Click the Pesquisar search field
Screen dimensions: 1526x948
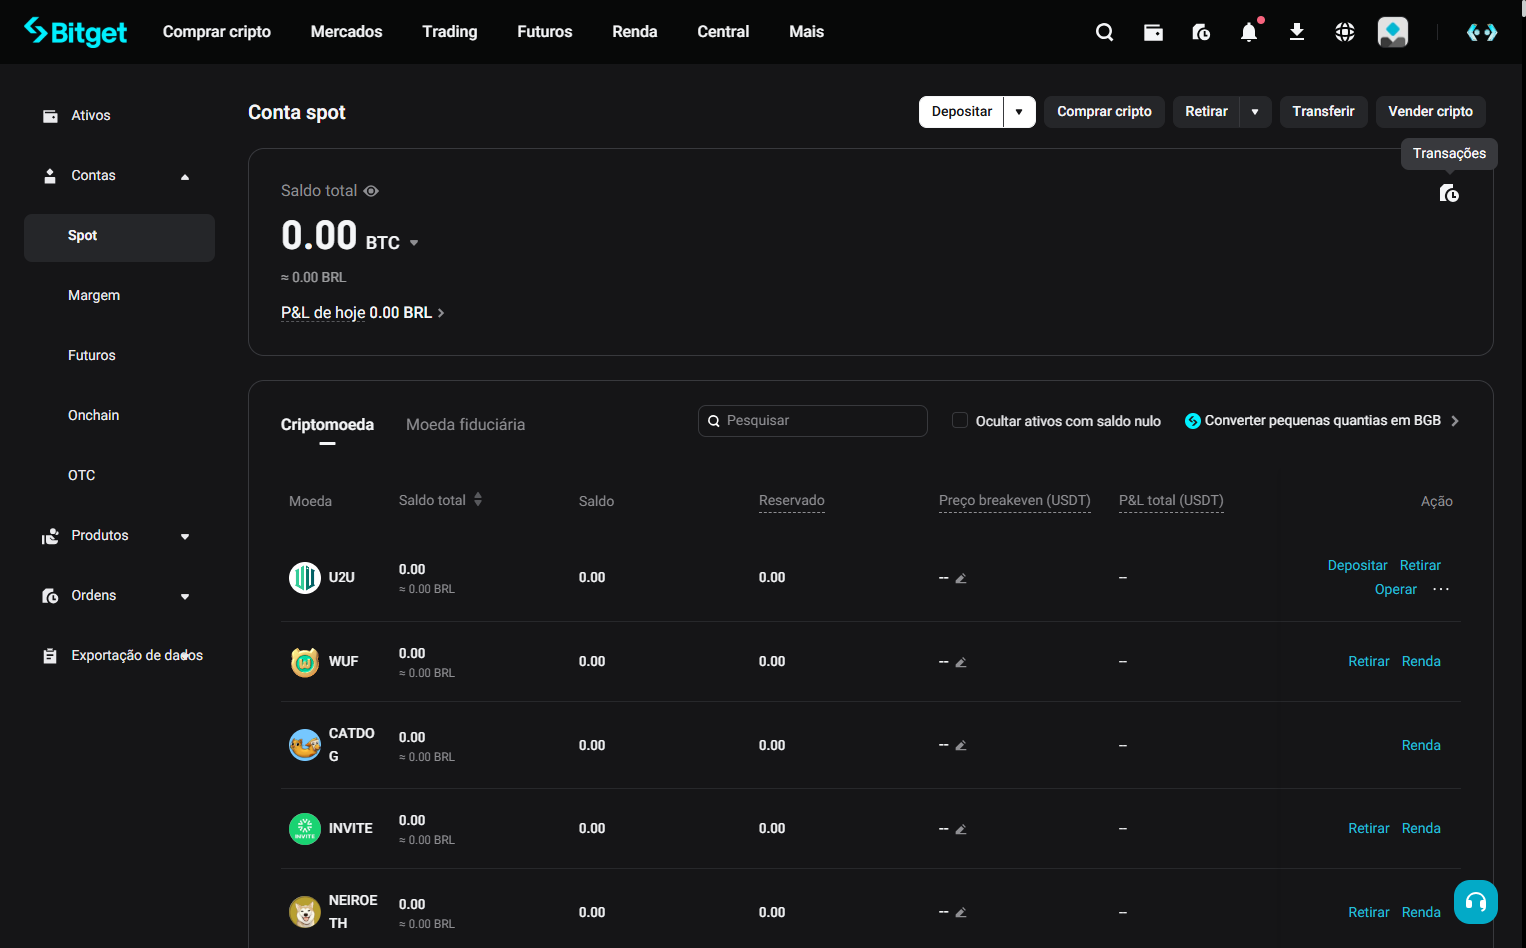coord(813,421)
